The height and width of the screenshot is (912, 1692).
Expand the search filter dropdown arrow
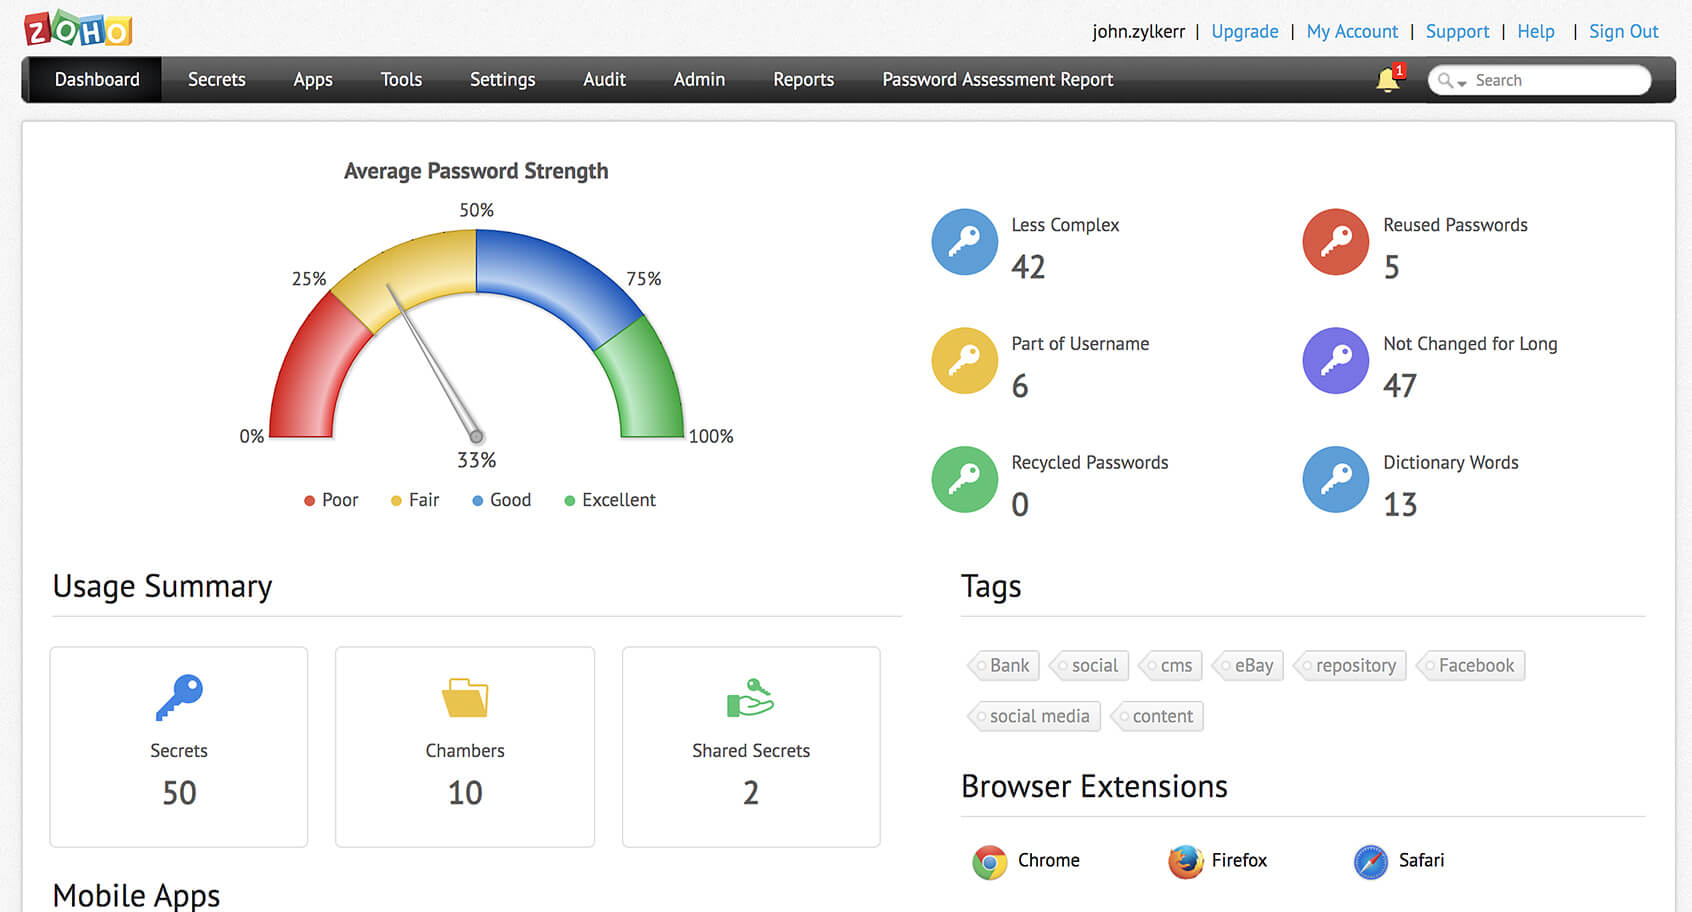point(1461,83)
